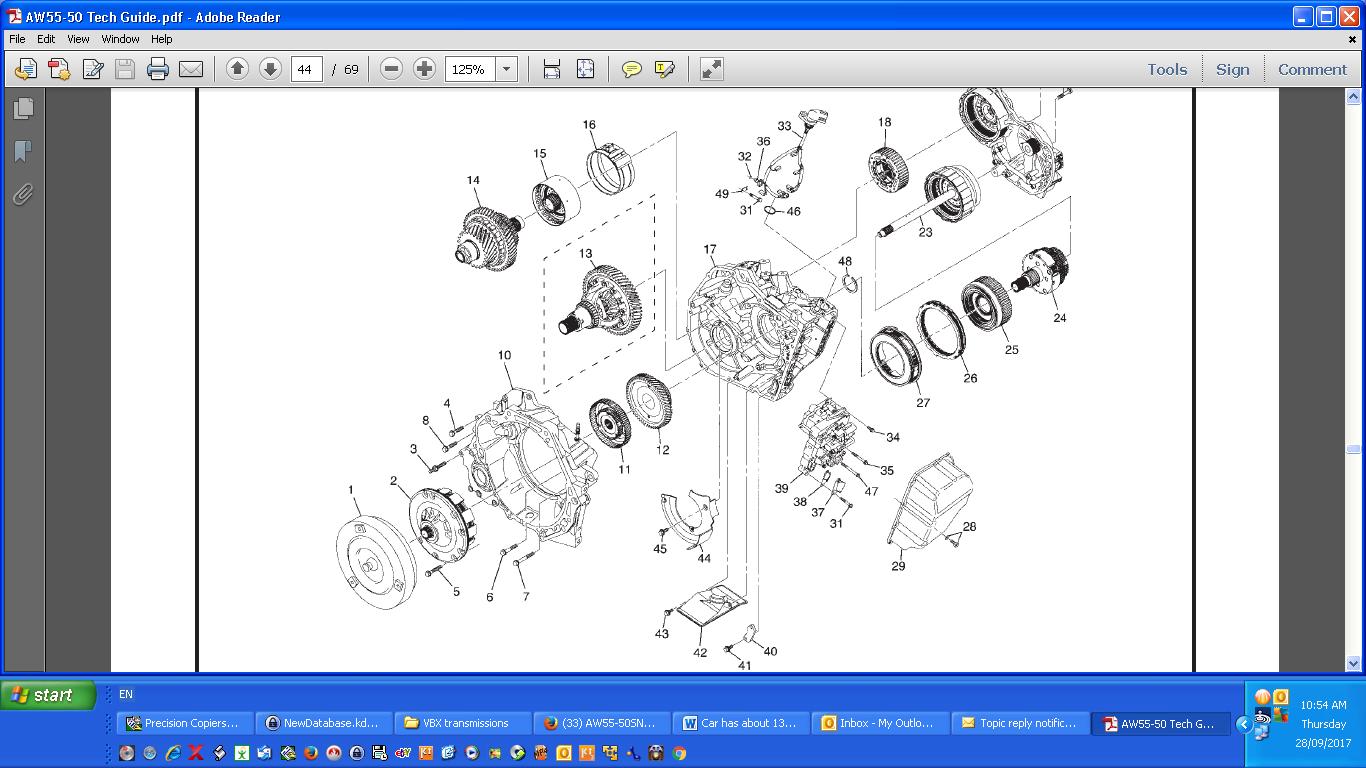The width and height of the screenshot is (1366, 768).
Task: Open the File menu
Action: pos(17,39)
